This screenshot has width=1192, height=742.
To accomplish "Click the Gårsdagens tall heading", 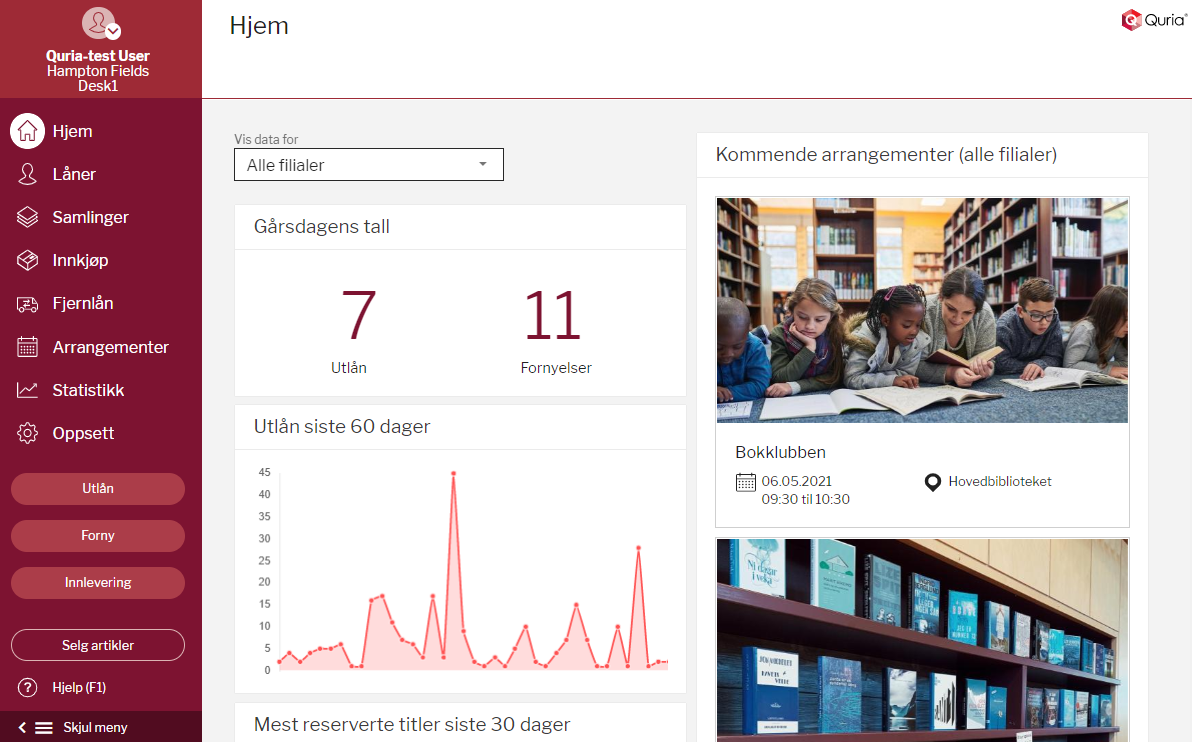I will click(x=322, y=227).
